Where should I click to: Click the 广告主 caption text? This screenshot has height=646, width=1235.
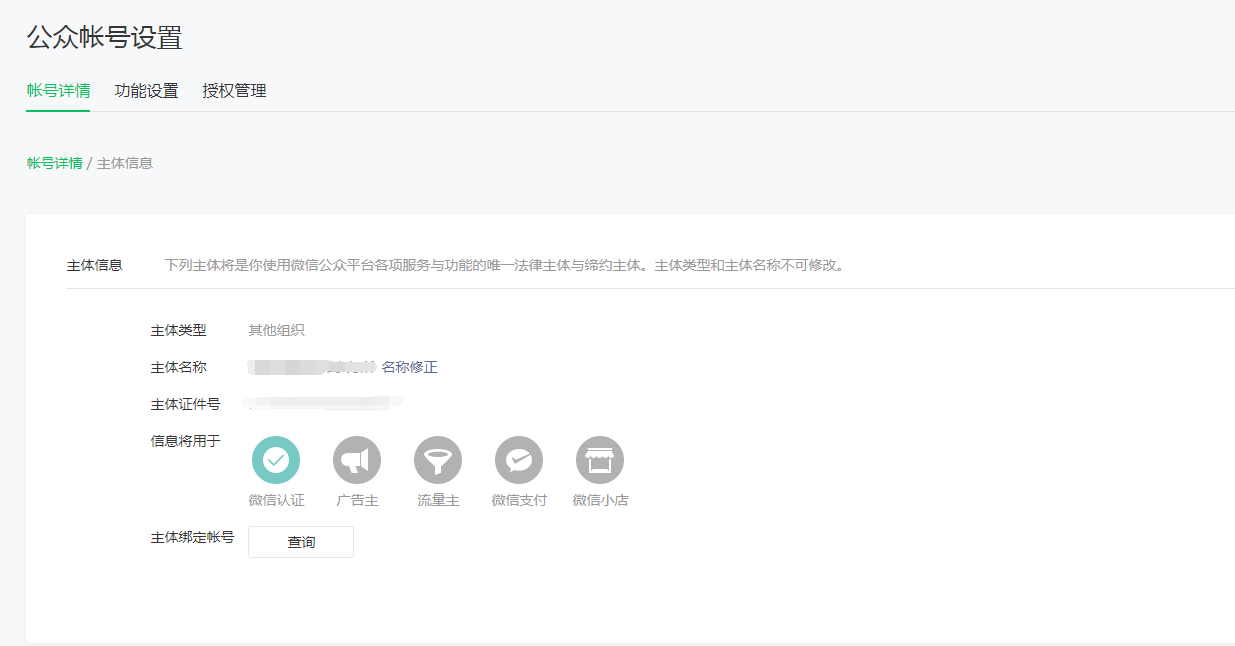pyautogui.click(x=357, y=500)
